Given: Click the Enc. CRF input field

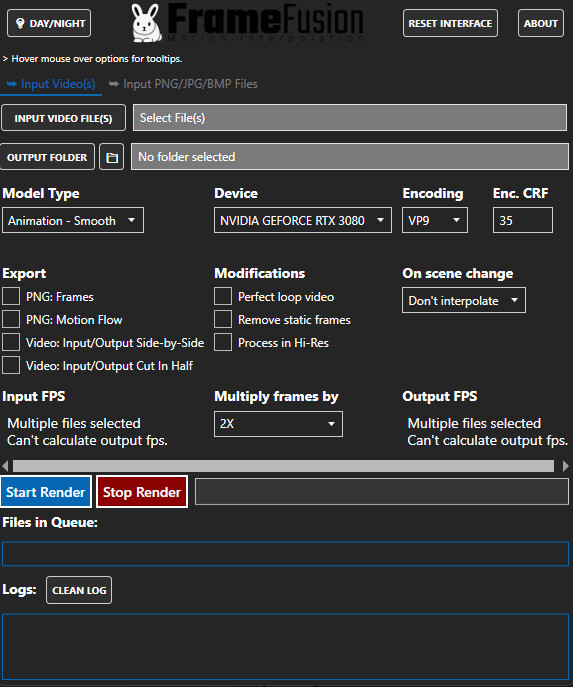Looking at the screenshot, I should pyautogui.click(x=523, y=220).
